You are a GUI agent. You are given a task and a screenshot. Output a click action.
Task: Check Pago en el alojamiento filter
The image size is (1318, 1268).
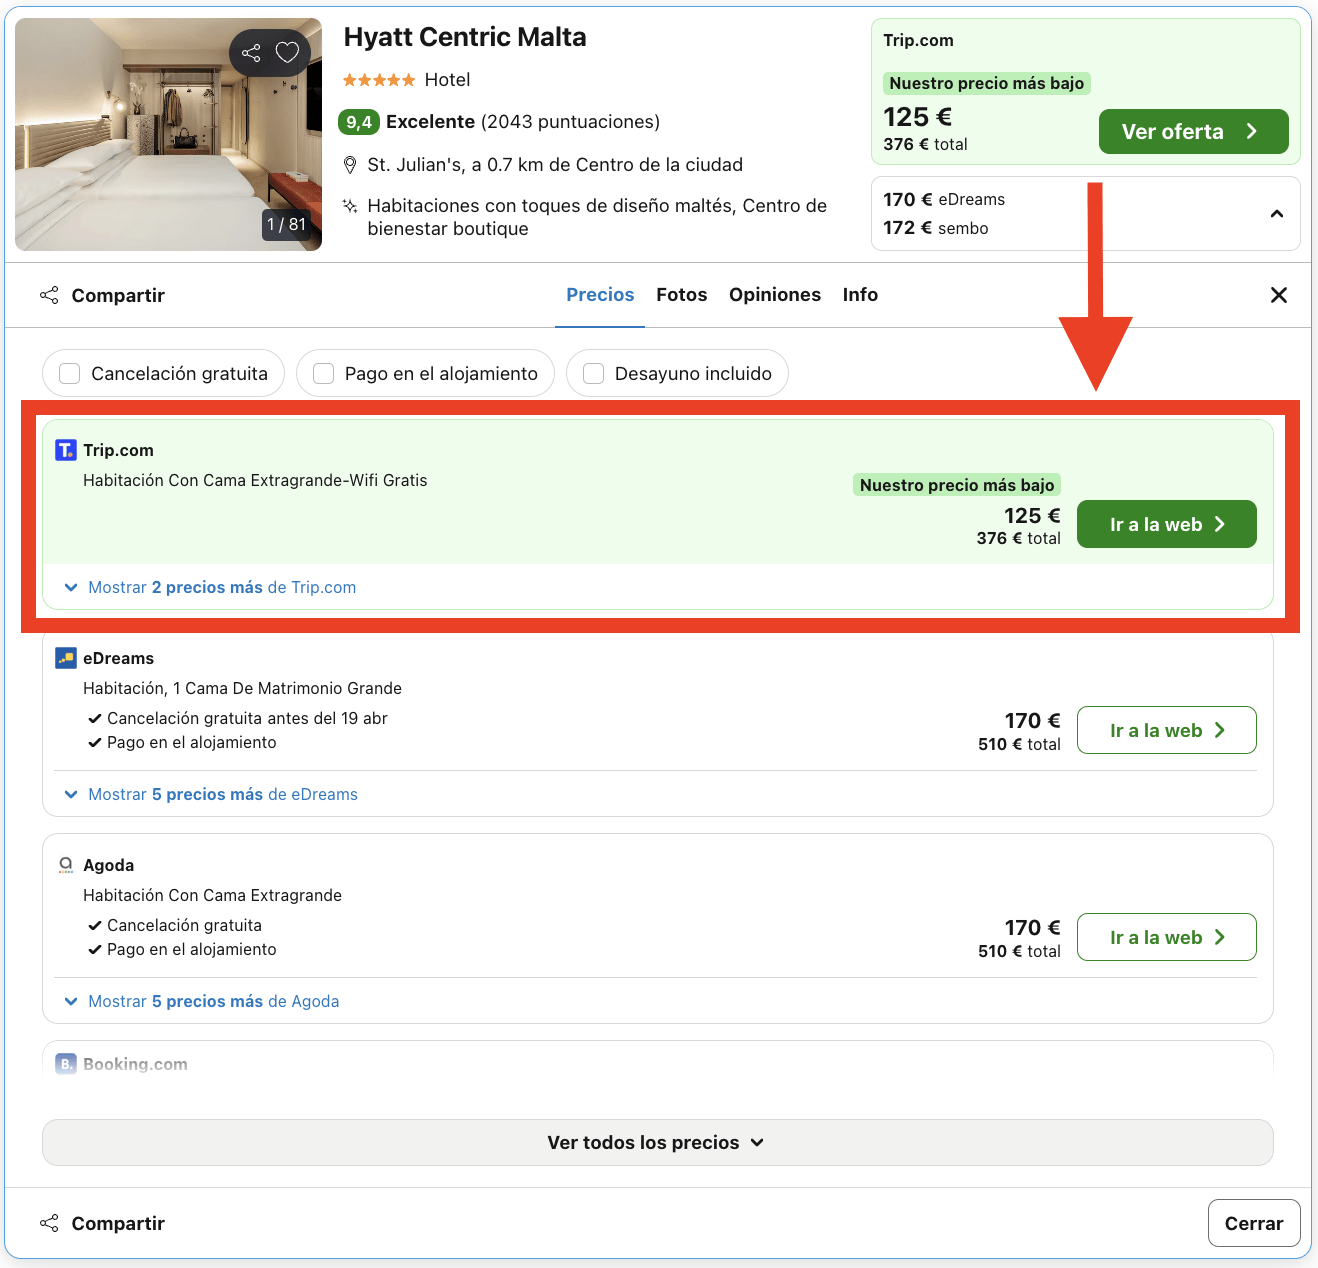(x=323, y=373)
